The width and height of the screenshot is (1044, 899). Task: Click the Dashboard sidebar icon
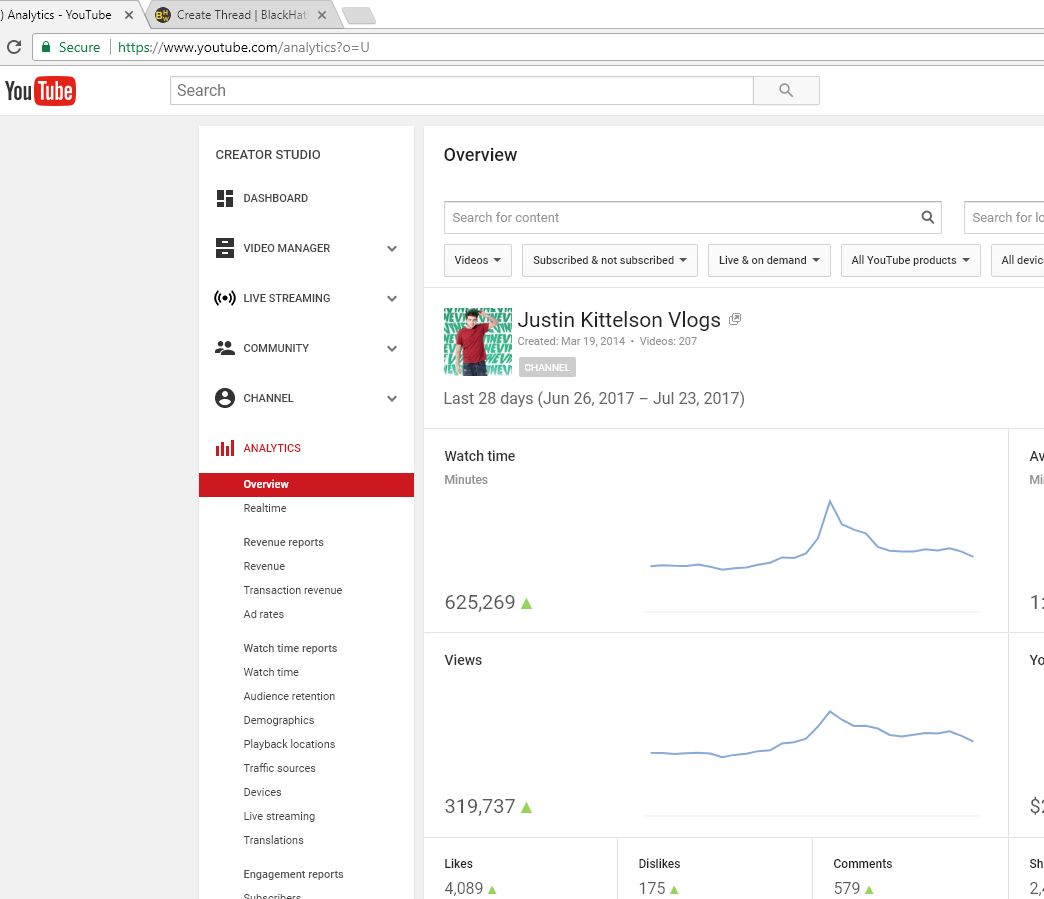tap(225, 198)
